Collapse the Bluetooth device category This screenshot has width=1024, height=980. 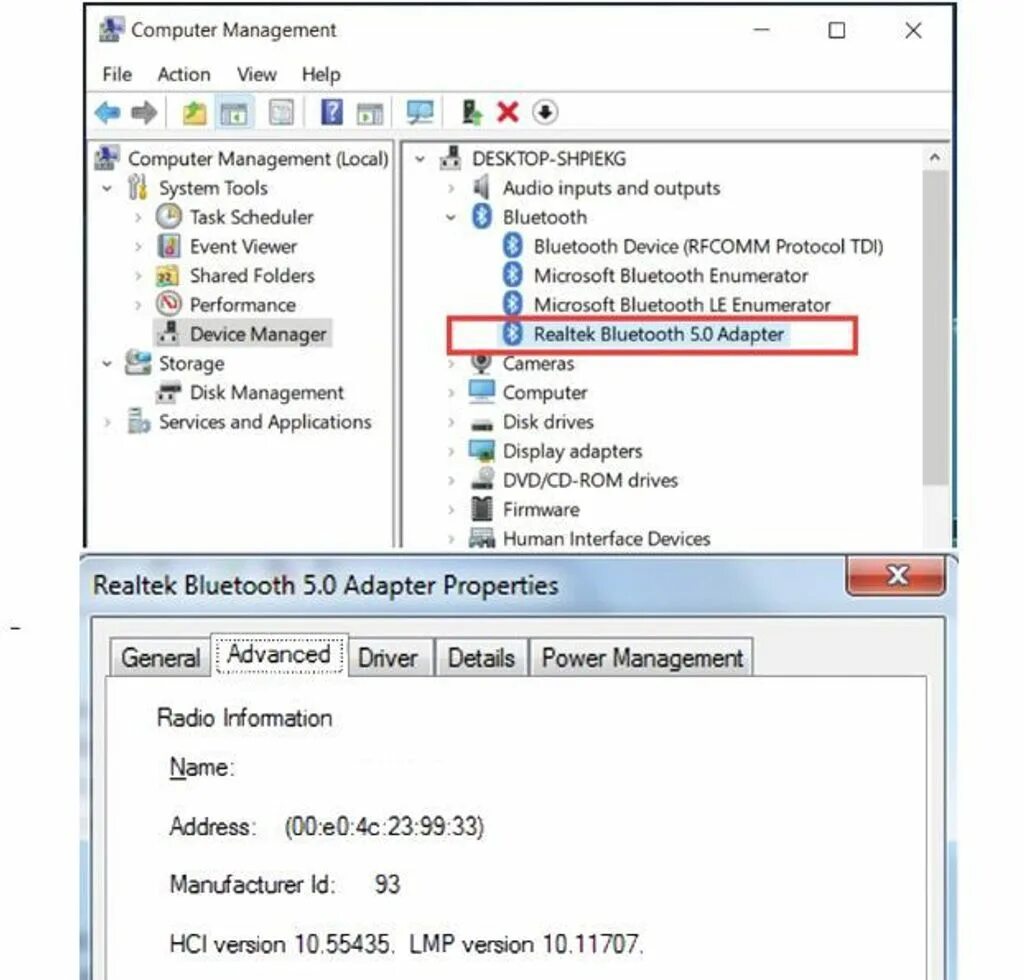(451, 217)
